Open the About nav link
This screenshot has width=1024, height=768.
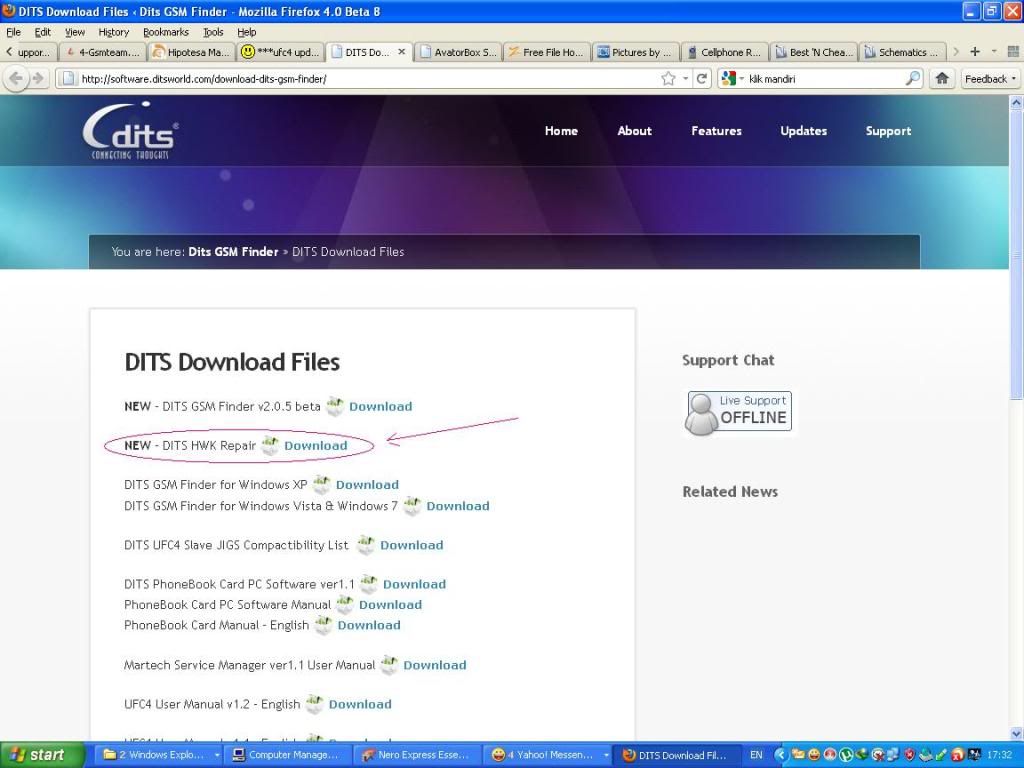coord(635,131)
